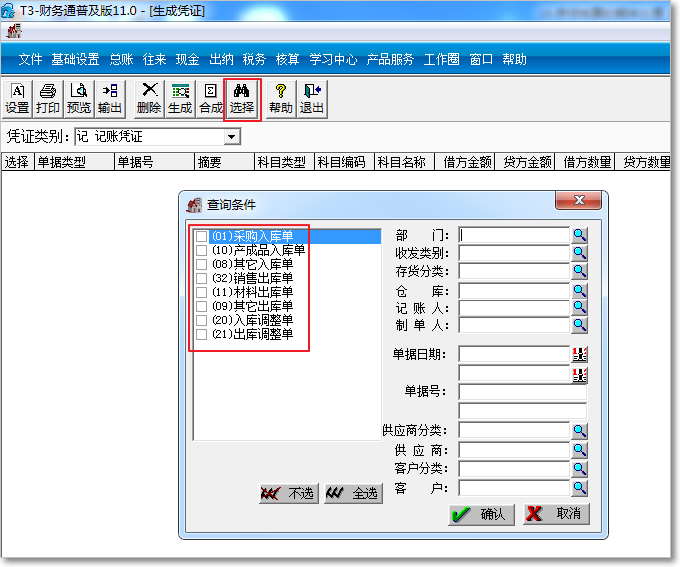Viewport: 680px width, 567px height.
Task: Open calendar for 单据日期 end field
Action: click(579, 374)
